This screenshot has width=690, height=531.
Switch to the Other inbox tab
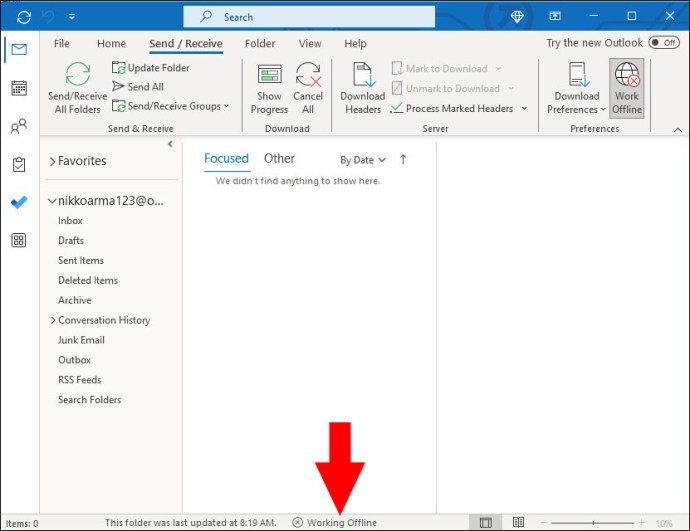click(x=279, y=158)
